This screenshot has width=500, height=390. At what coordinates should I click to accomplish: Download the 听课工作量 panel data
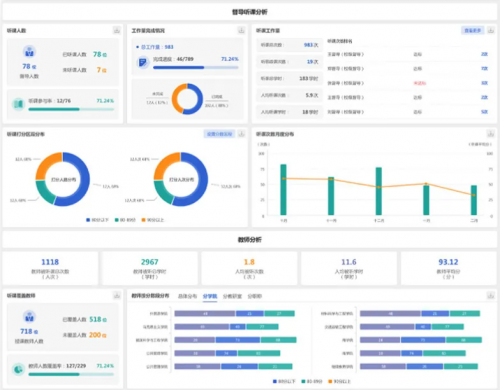click(491, 30)
